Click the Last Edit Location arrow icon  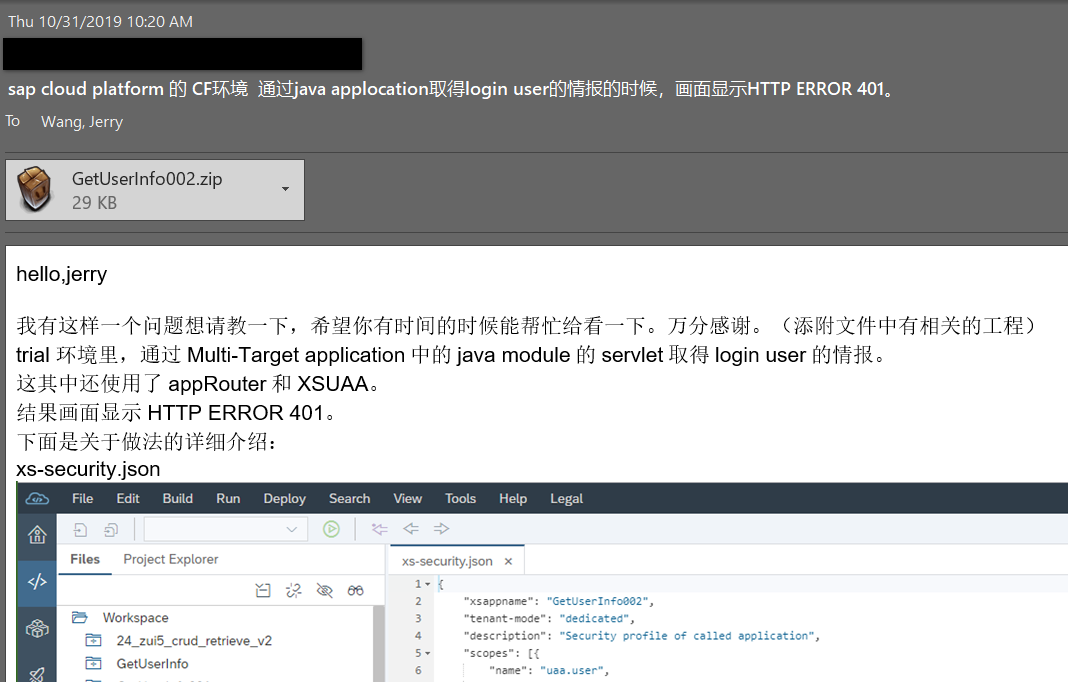point(379,529)
